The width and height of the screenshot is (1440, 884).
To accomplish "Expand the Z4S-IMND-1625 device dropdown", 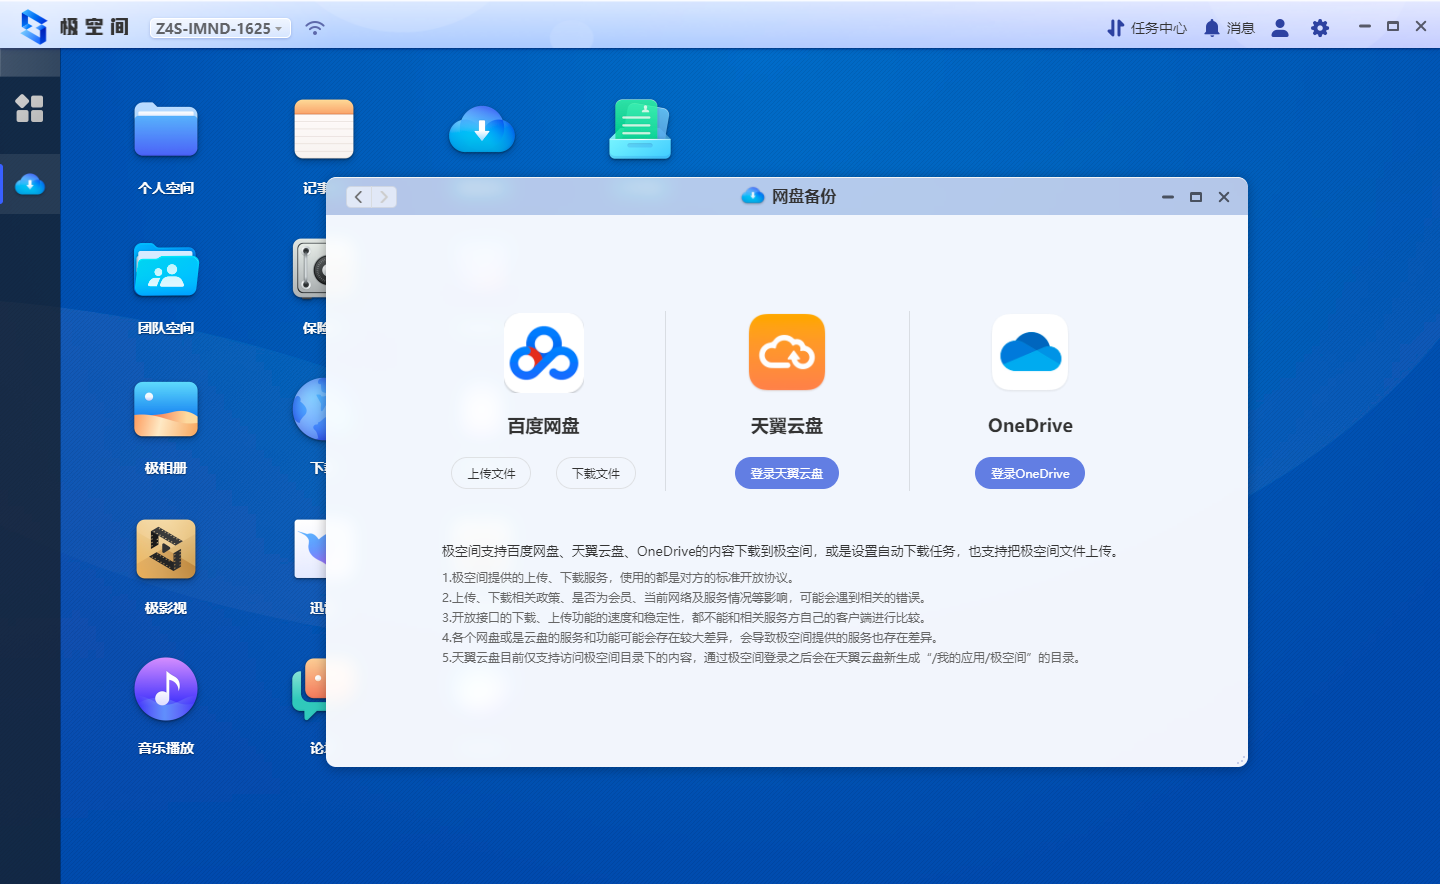I will pos(220,28).
